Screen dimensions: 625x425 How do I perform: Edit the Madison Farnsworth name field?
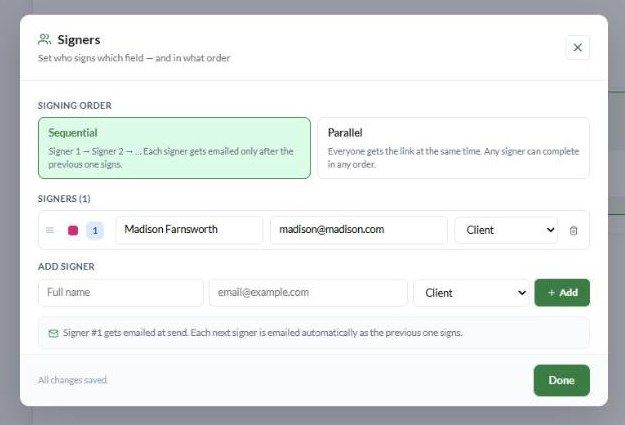pyautogui.click(x=189, y=230)
